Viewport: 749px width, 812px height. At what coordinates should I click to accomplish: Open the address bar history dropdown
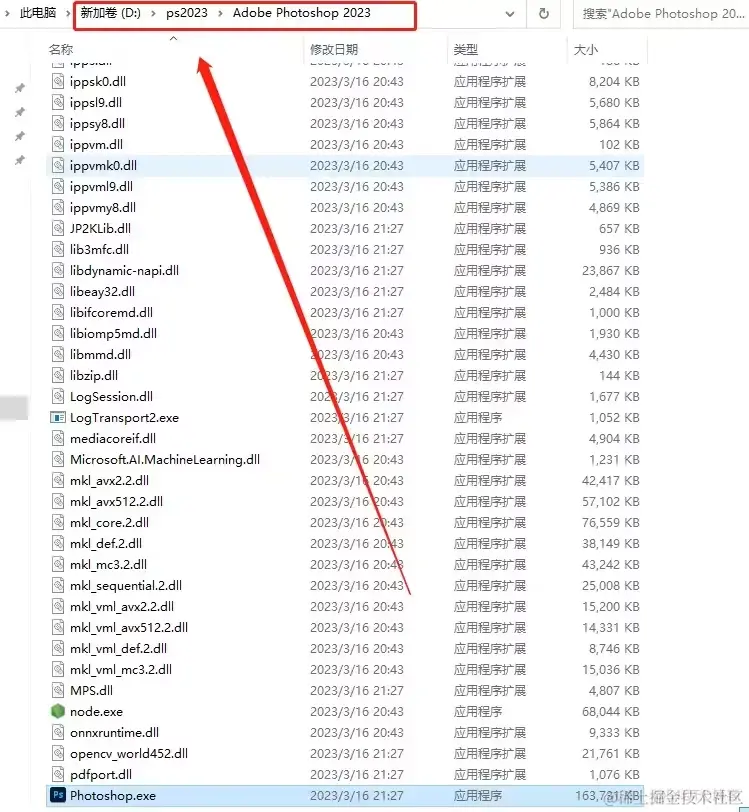[x=510, y=14]
